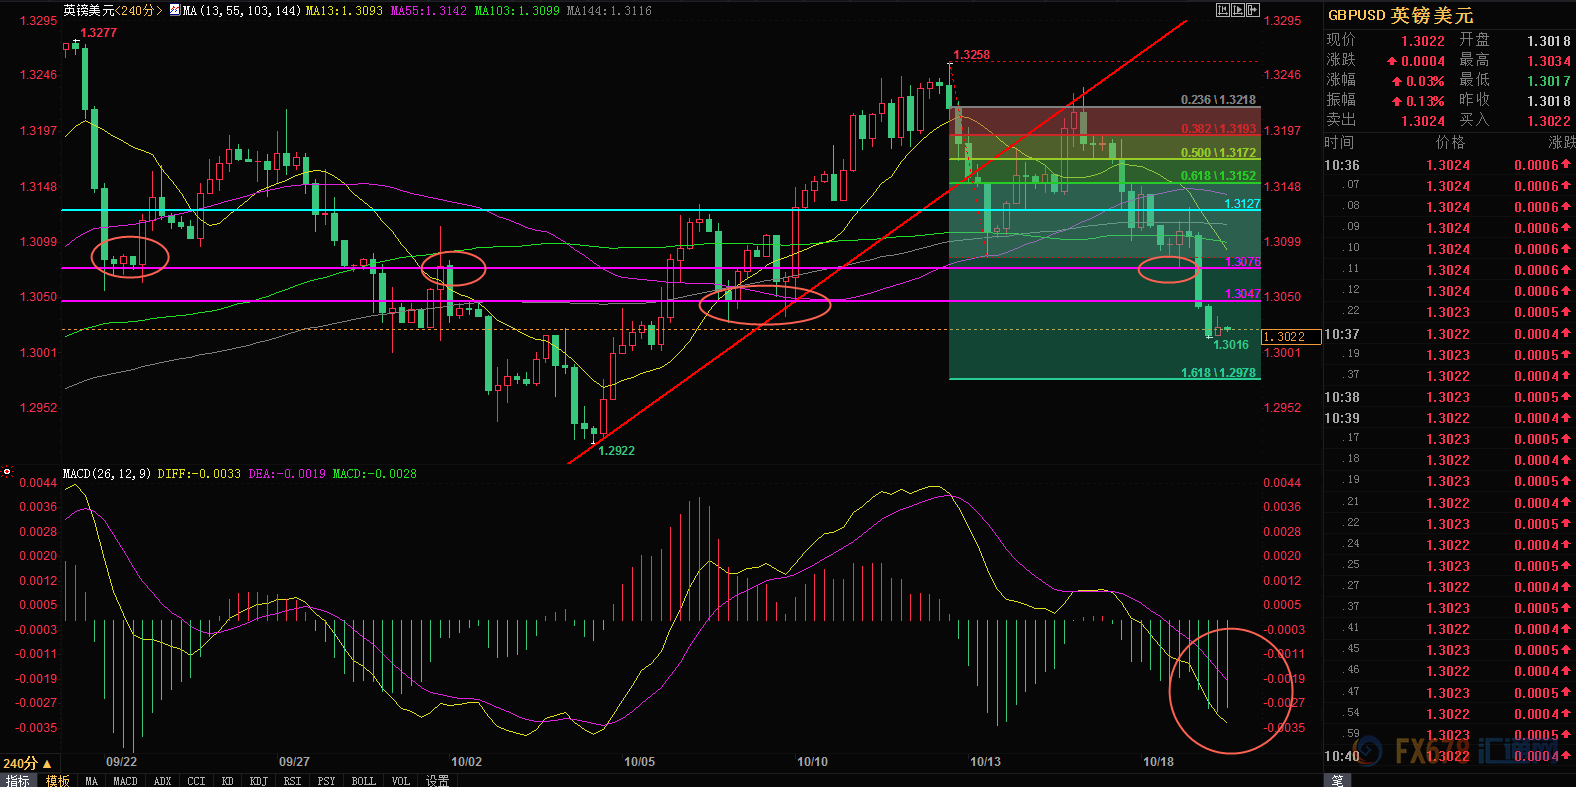1576x787 pixels.
Task: Click the 10/13 date marker on time axis
Action: 985,762
